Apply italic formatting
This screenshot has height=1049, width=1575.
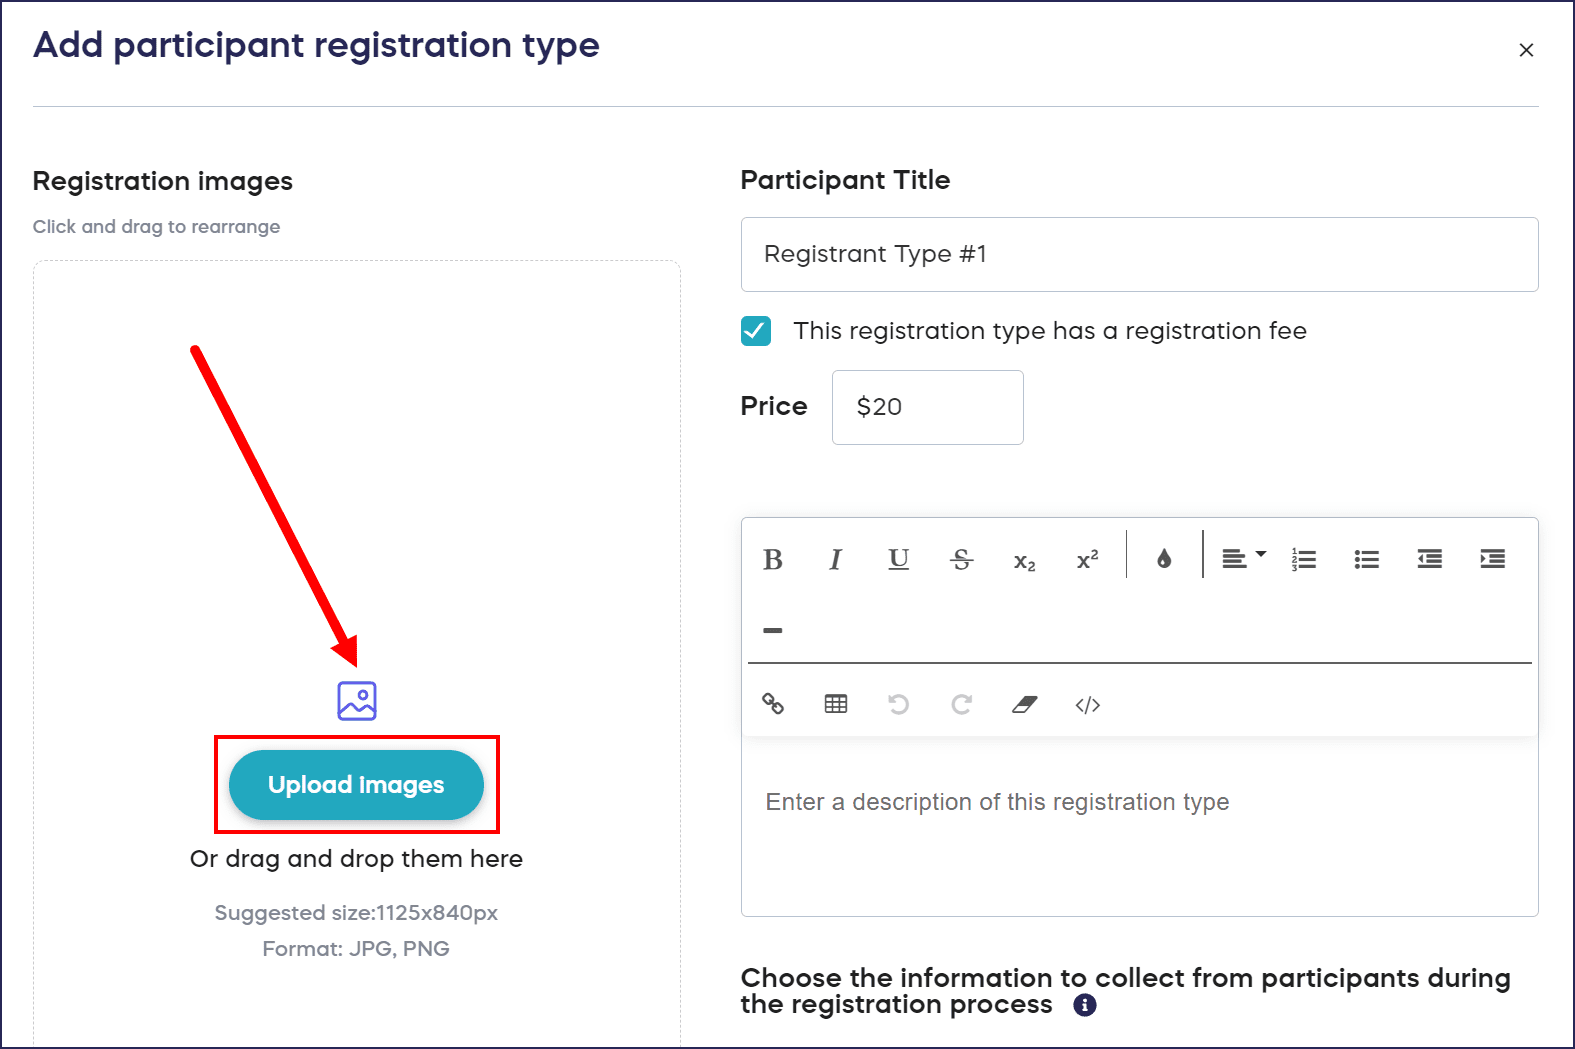pos(836,559)
